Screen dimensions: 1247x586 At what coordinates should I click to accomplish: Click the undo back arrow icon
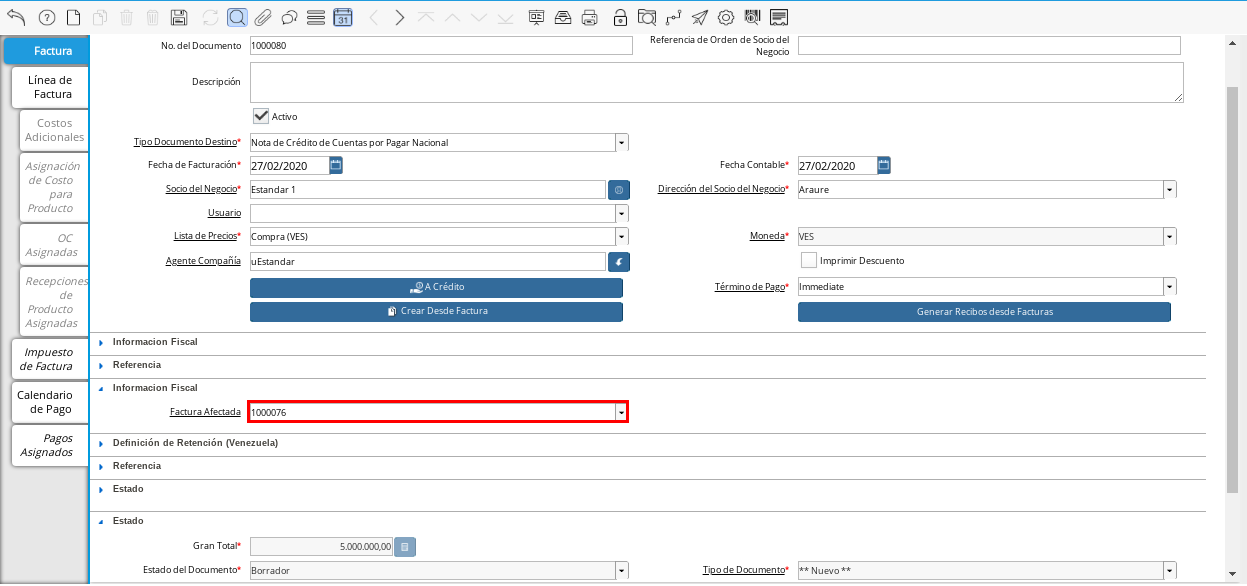[16, 17]
